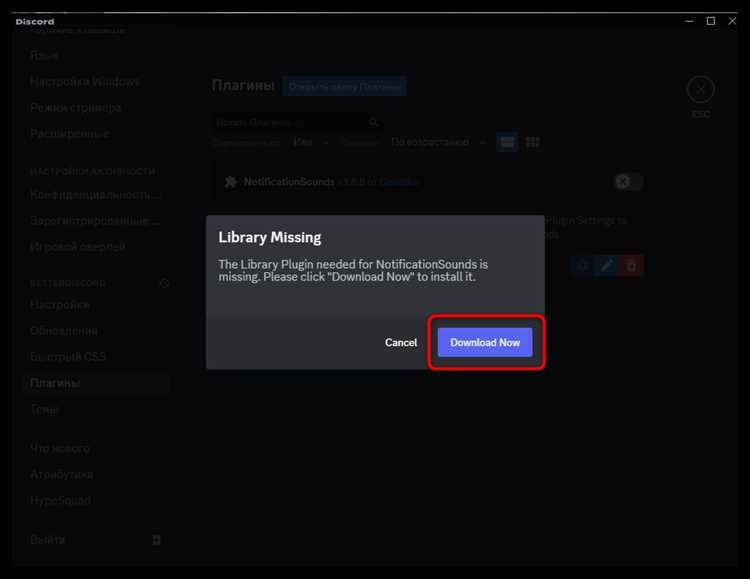
Task: Open 'Зарегистрированные' games settings
Action: [96, 221]
